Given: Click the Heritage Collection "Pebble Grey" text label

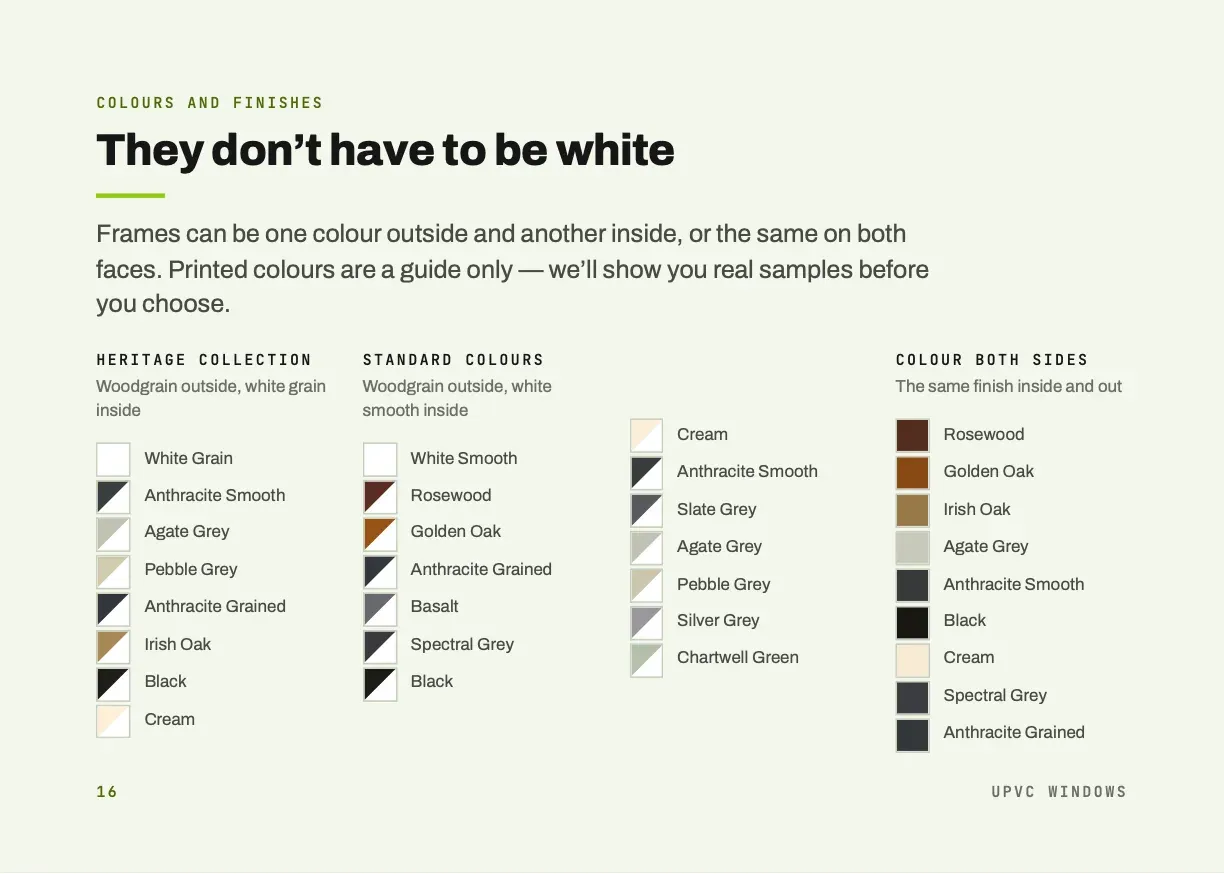Looking at the screenshot, I should [x=191, y=570].
